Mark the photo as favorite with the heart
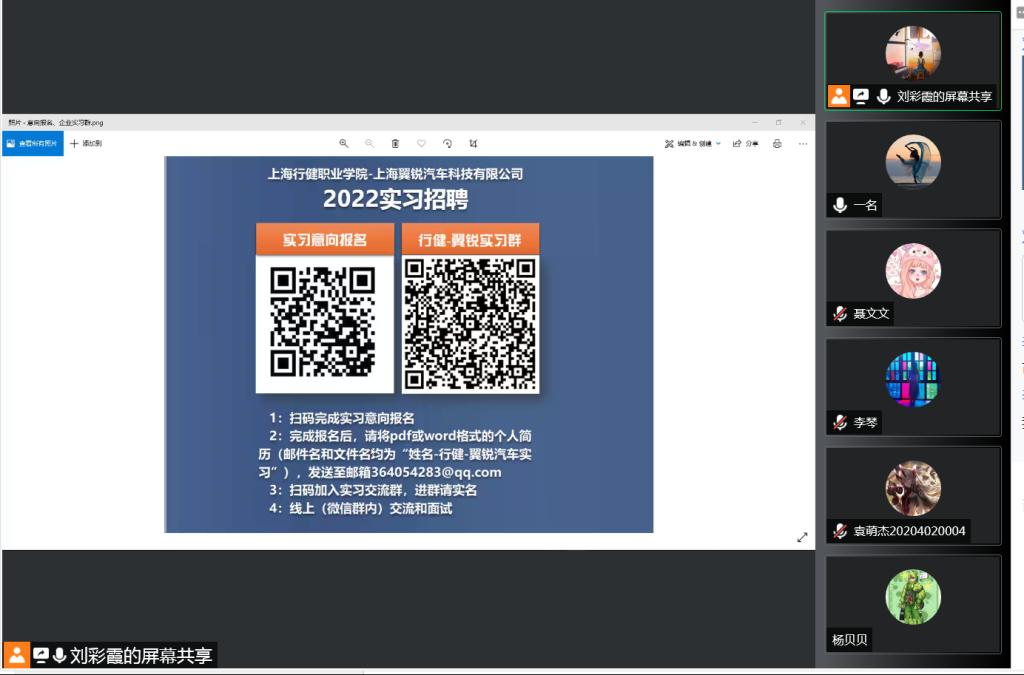The width and height of the screenshot is (1024, 675). coord(421,144)
